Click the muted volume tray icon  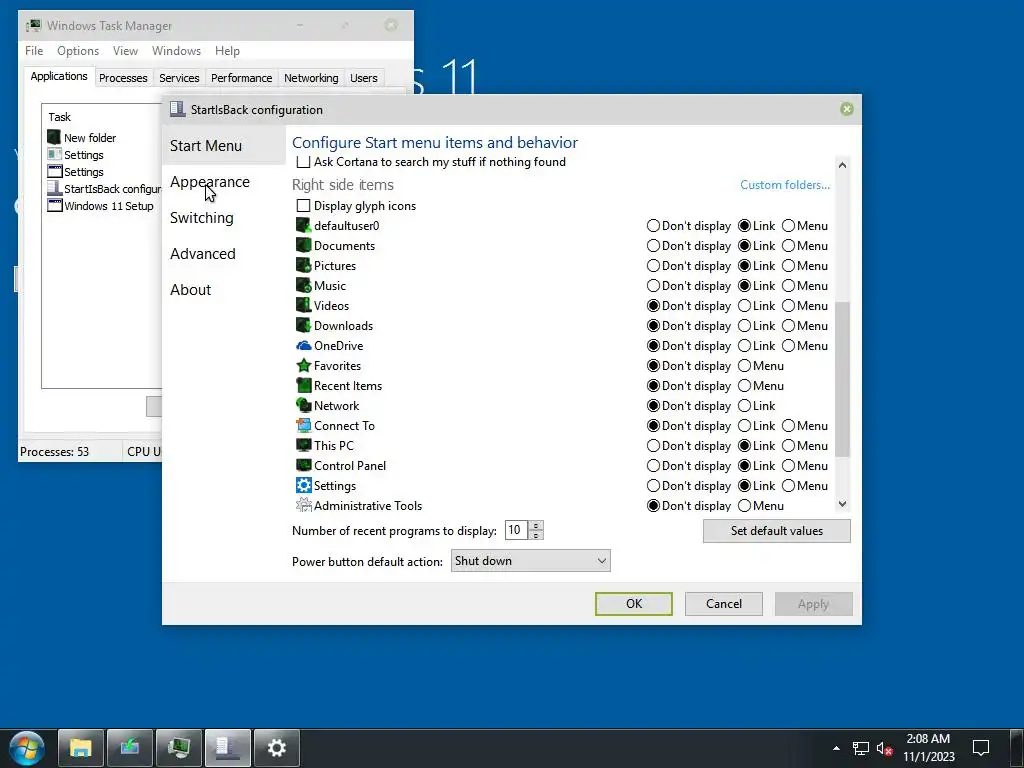pyautogui.click(x=884, y=748)
